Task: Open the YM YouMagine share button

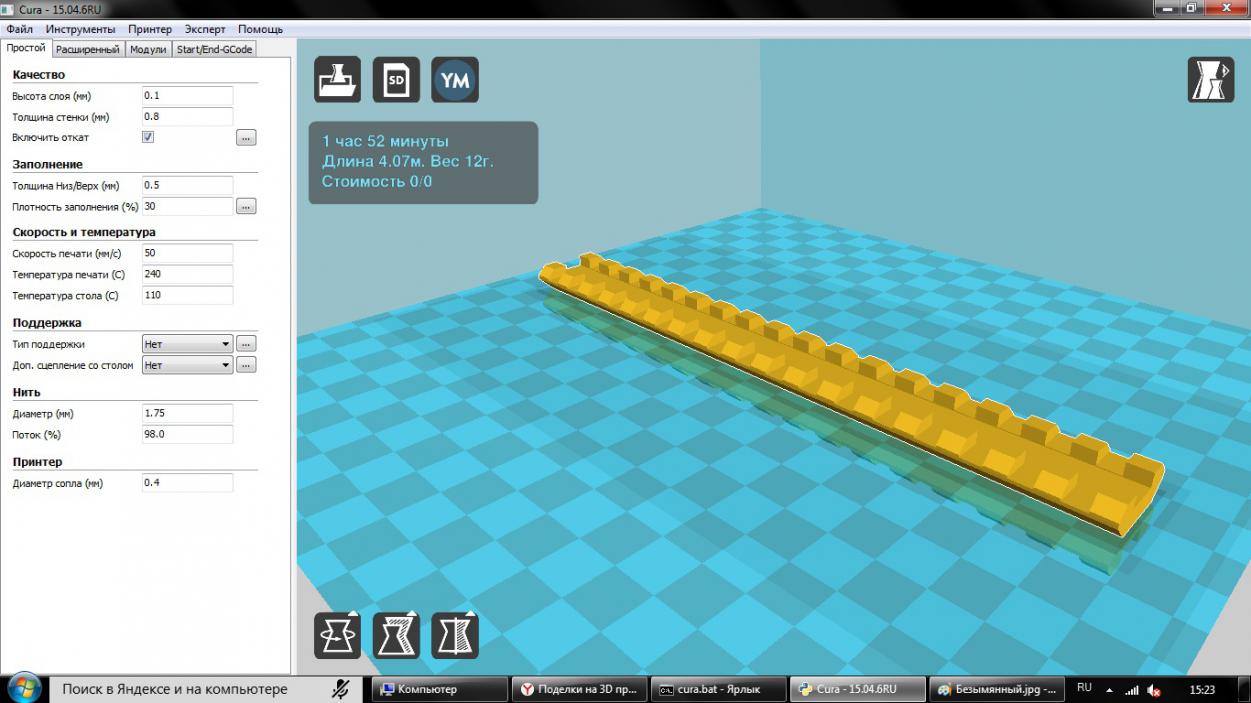Action: (x=455, y=80)
